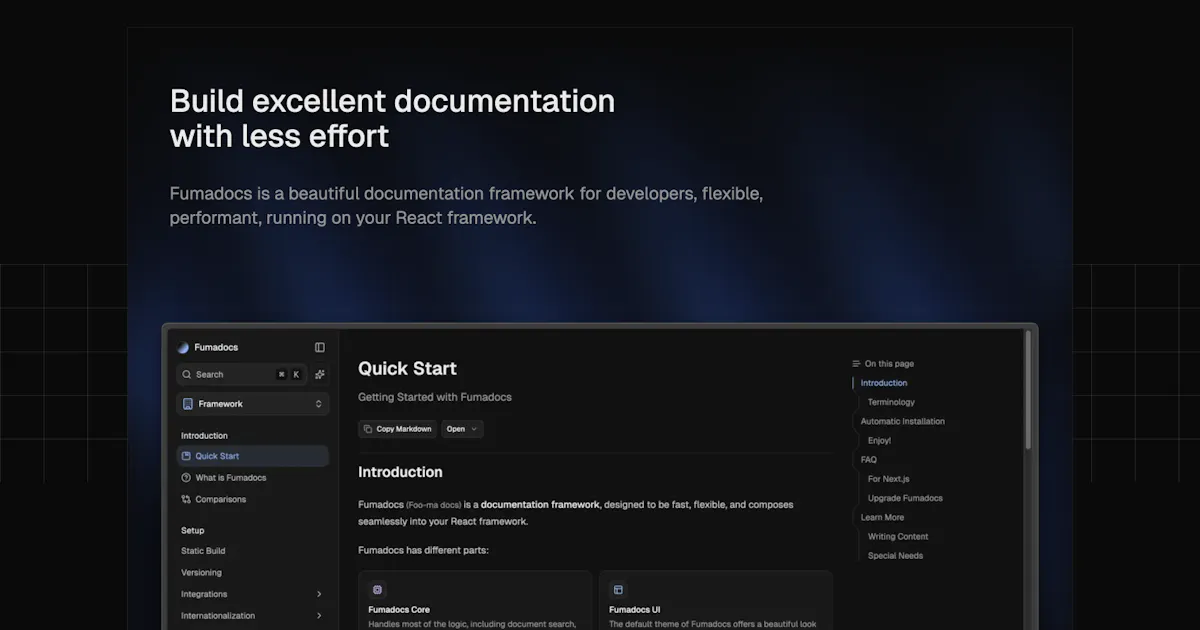
Task: Jump to Terminology in page outline
Action: [x=891, y=402]
